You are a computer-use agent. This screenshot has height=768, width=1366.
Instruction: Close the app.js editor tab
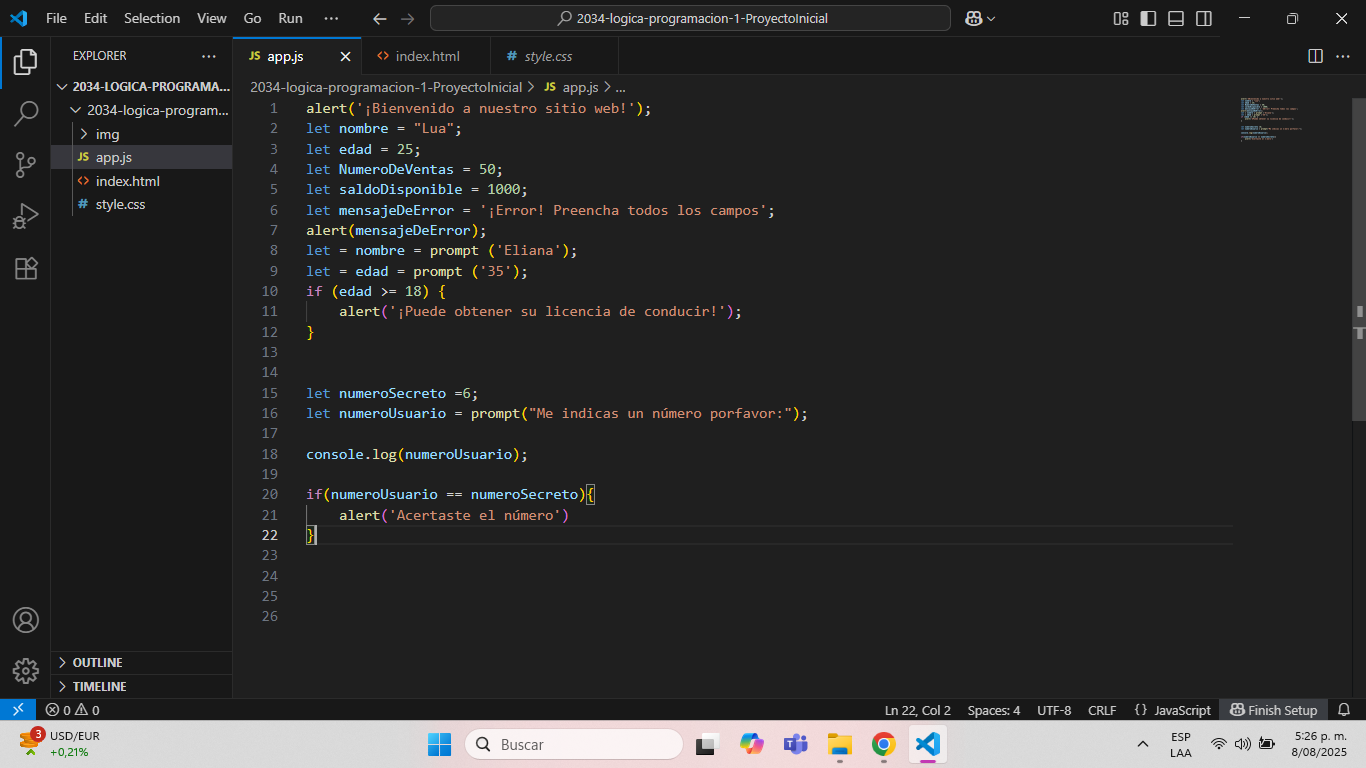tap(345, 56)
